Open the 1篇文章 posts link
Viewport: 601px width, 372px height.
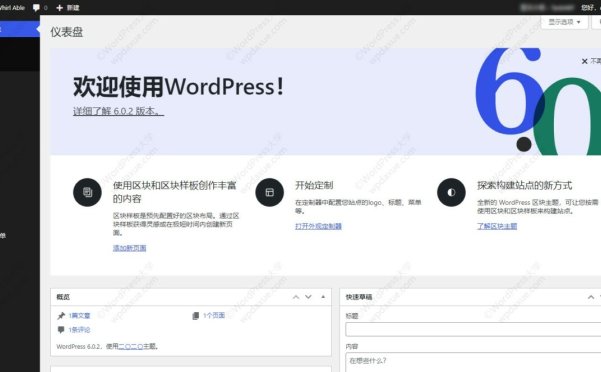pyautogui.click(x=79, y=316)
